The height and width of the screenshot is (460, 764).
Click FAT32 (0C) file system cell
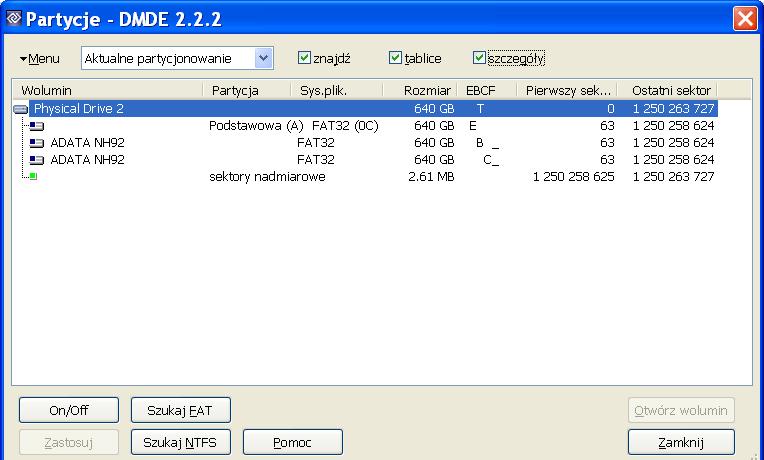pyautogui.click(x=345, y=126)
